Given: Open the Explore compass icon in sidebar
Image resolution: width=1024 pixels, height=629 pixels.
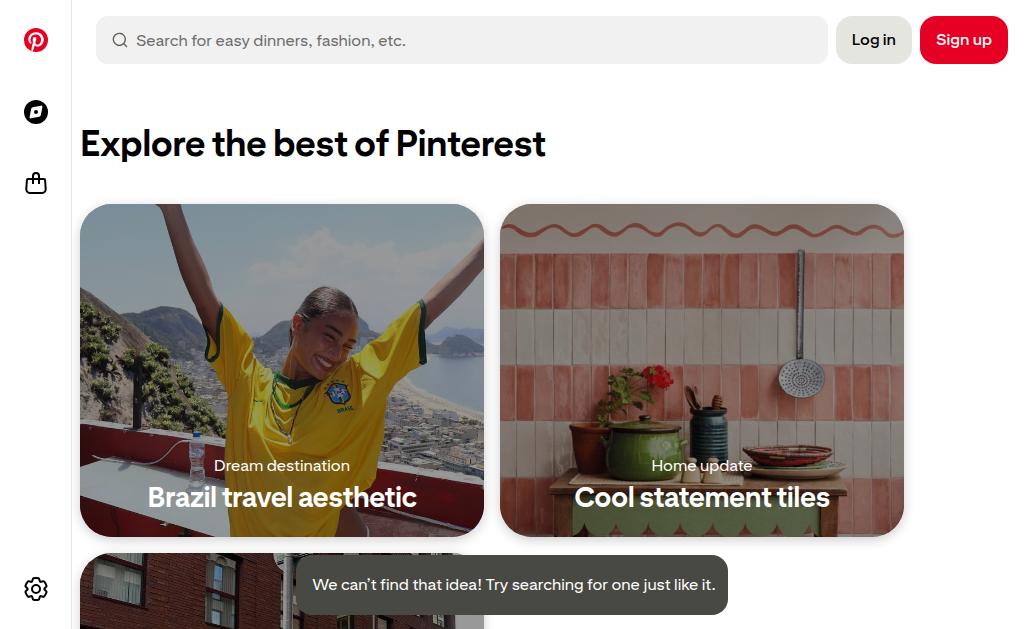Looking at the screenshot, I should pyautogui.click(x=36, y=112).
